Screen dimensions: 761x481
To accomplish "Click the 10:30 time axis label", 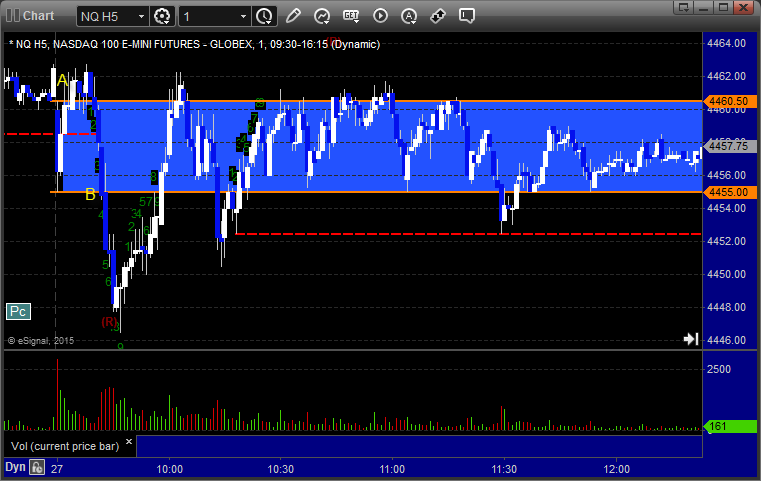I will pyautogui.click(x=281, y=469).
